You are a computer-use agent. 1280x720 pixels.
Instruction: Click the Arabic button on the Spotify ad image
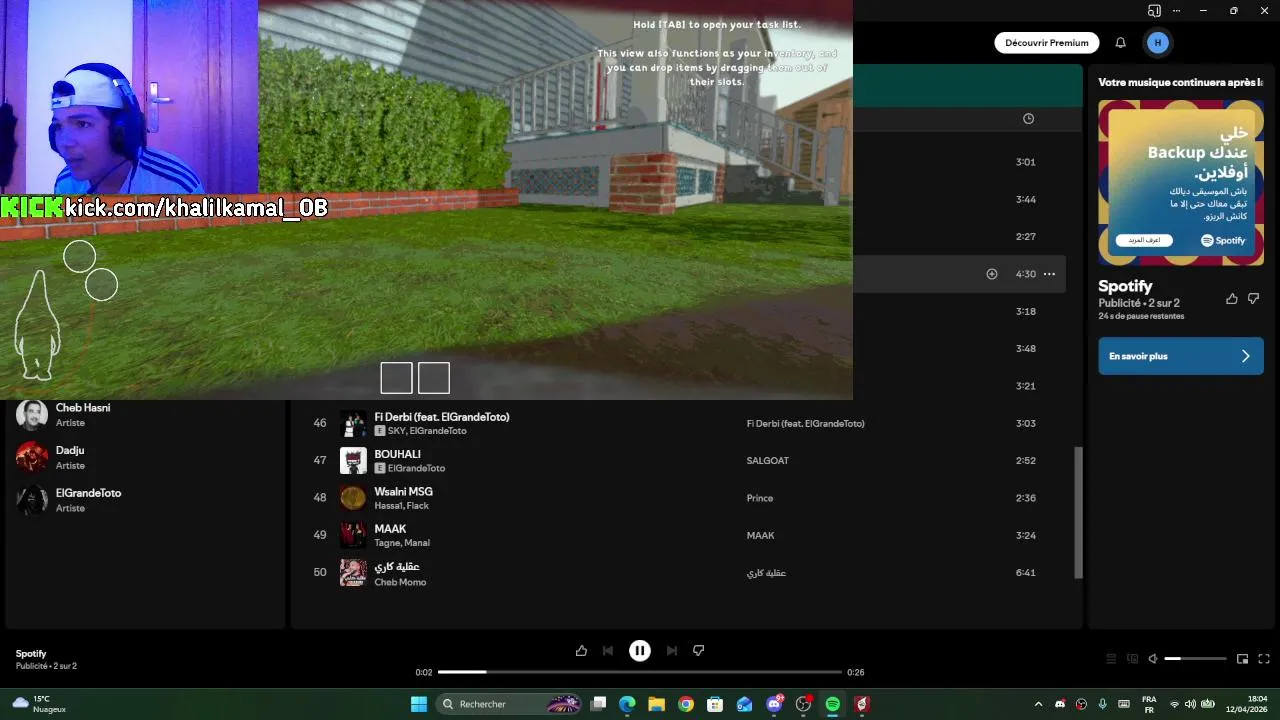pyautogui.click(x=1144, y=240)
